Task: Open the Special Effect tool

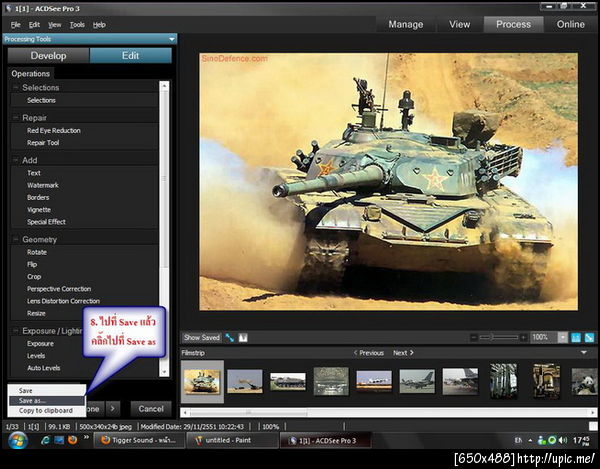Action: (46, 222)
